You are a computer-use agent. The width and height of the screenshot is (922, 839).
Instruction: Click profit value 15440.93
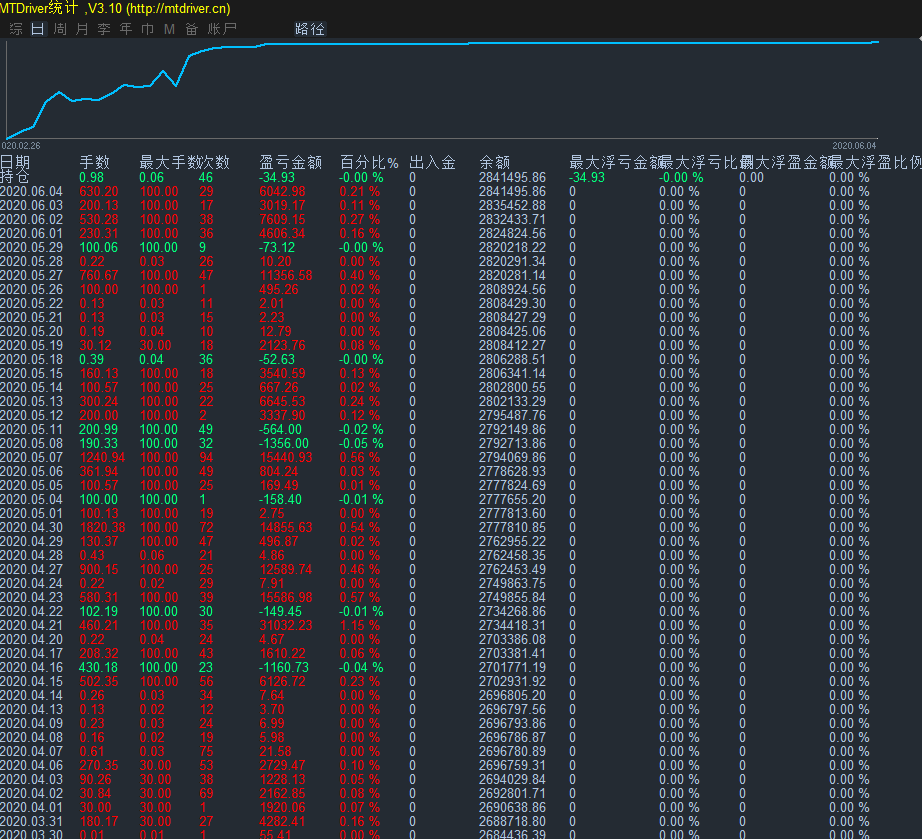(x=286, y=457)
